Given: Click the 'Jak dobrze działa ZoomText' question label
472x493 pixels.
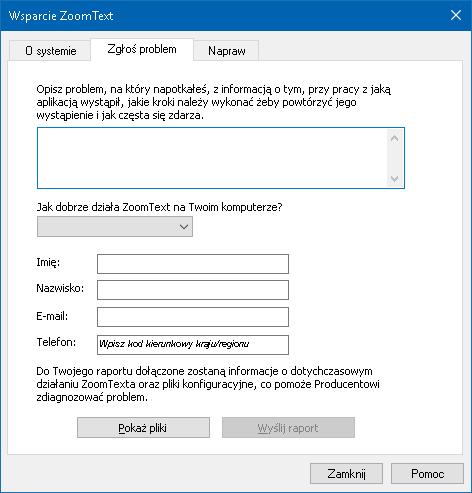Looking at the screenshot, I should [159, 207].
